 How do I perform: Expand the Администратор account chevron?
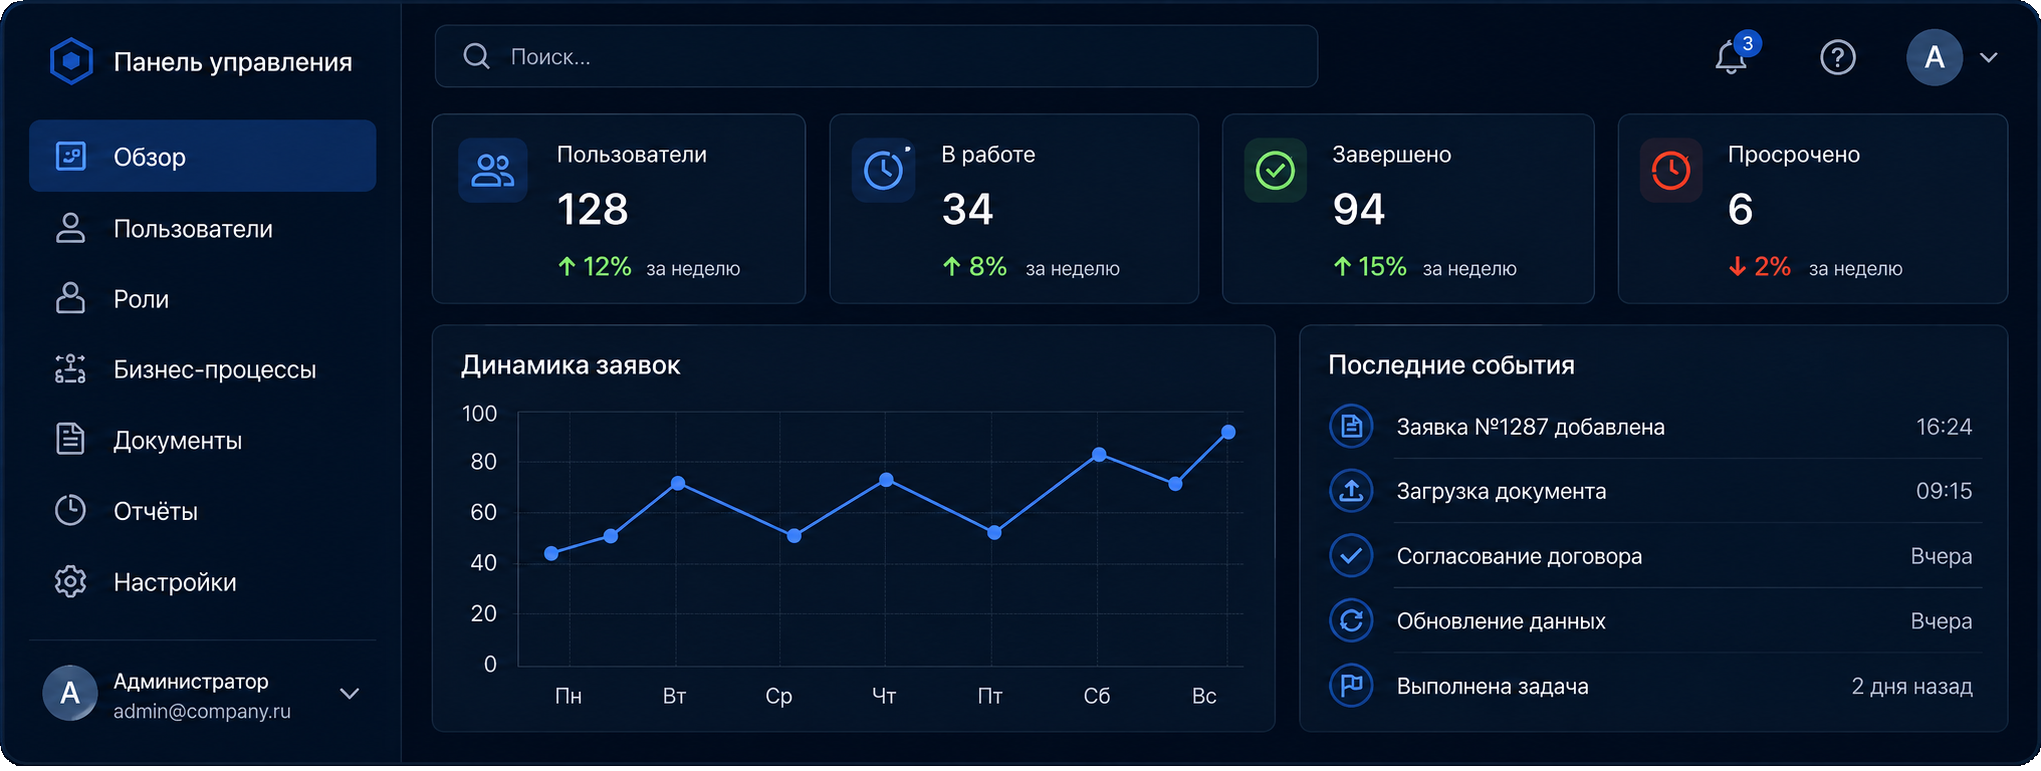coord(349,693)
